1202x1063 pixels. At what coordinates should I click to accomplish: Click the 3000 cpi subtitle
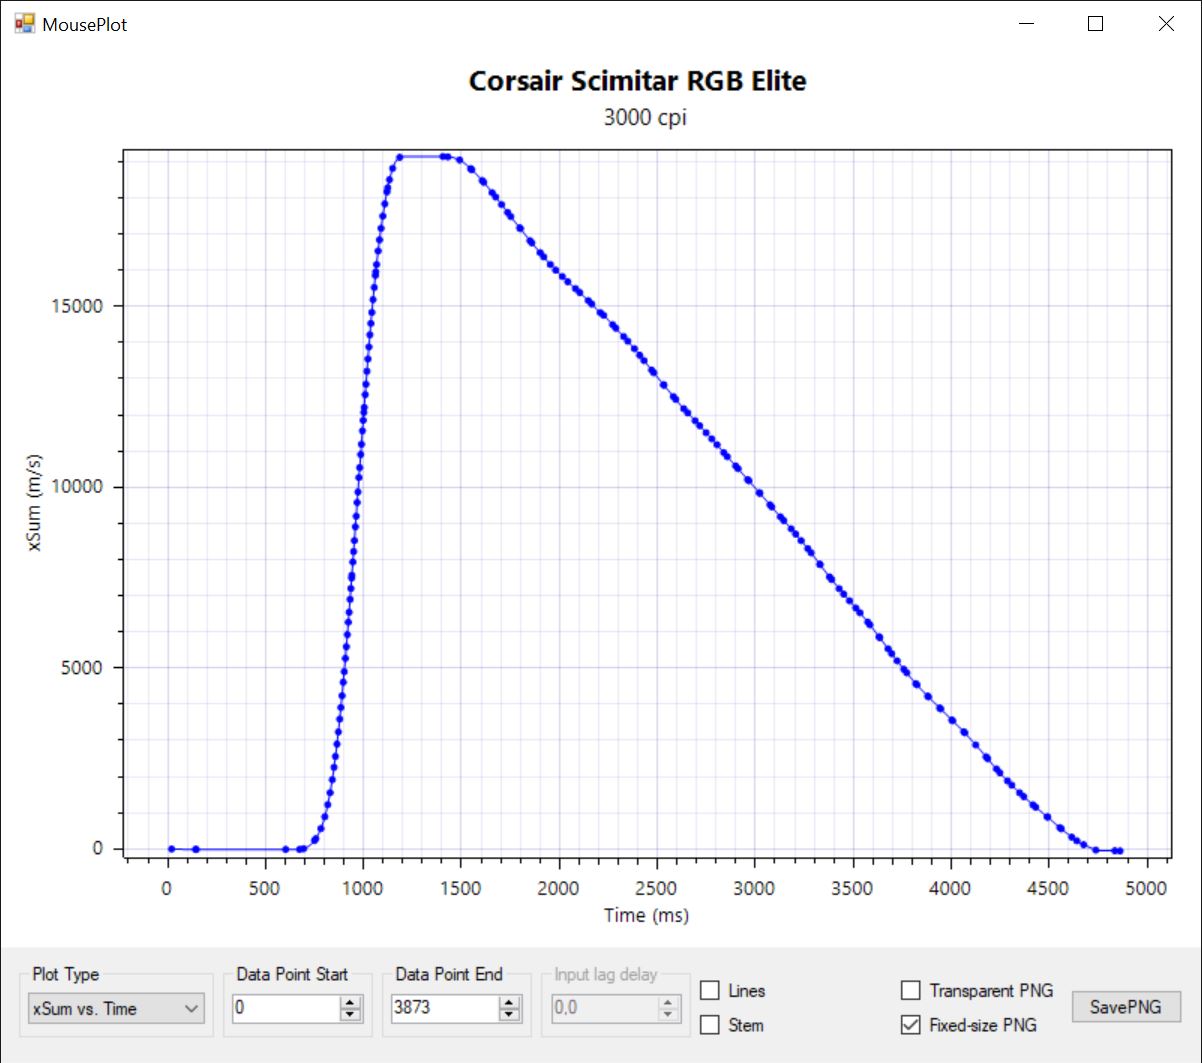click(x=645, y=118)
